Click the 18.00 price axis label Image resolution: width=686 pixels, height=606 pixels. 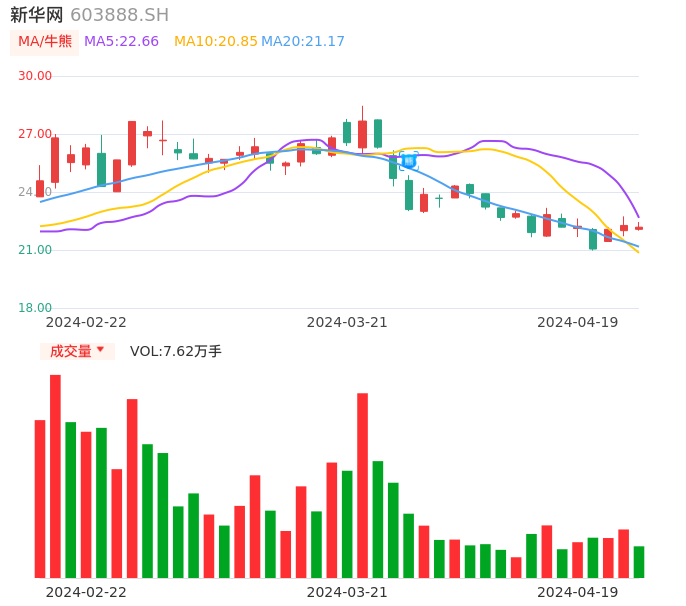pyautogui.click(x=35, y=308)
